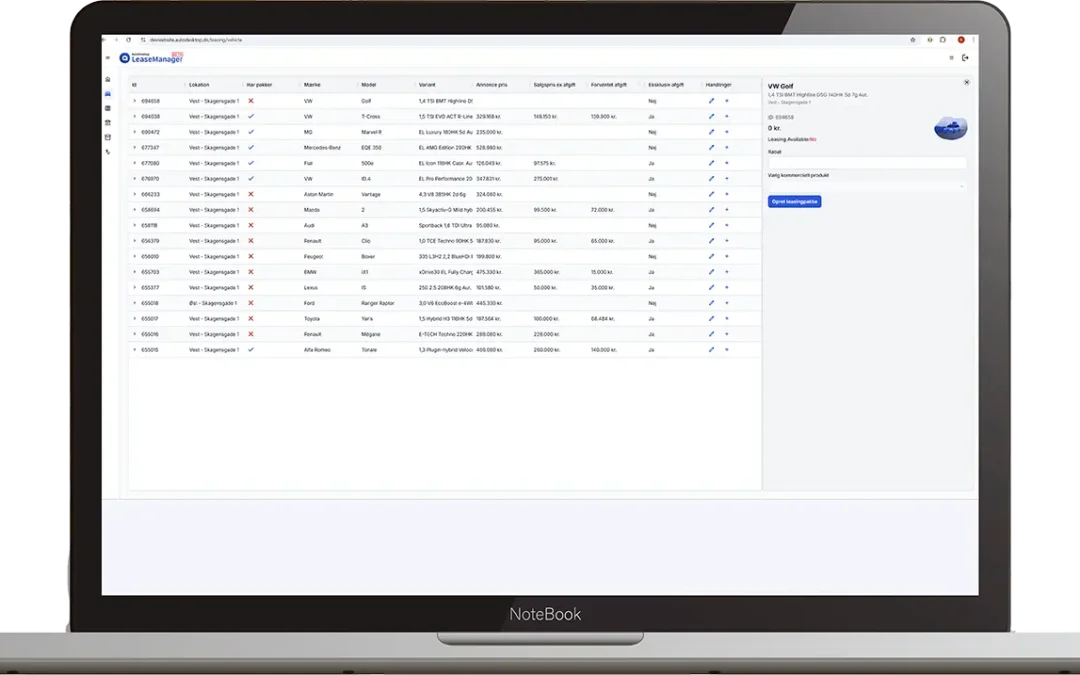Click the VW Golf car thumbnail image

pos(950,128)
